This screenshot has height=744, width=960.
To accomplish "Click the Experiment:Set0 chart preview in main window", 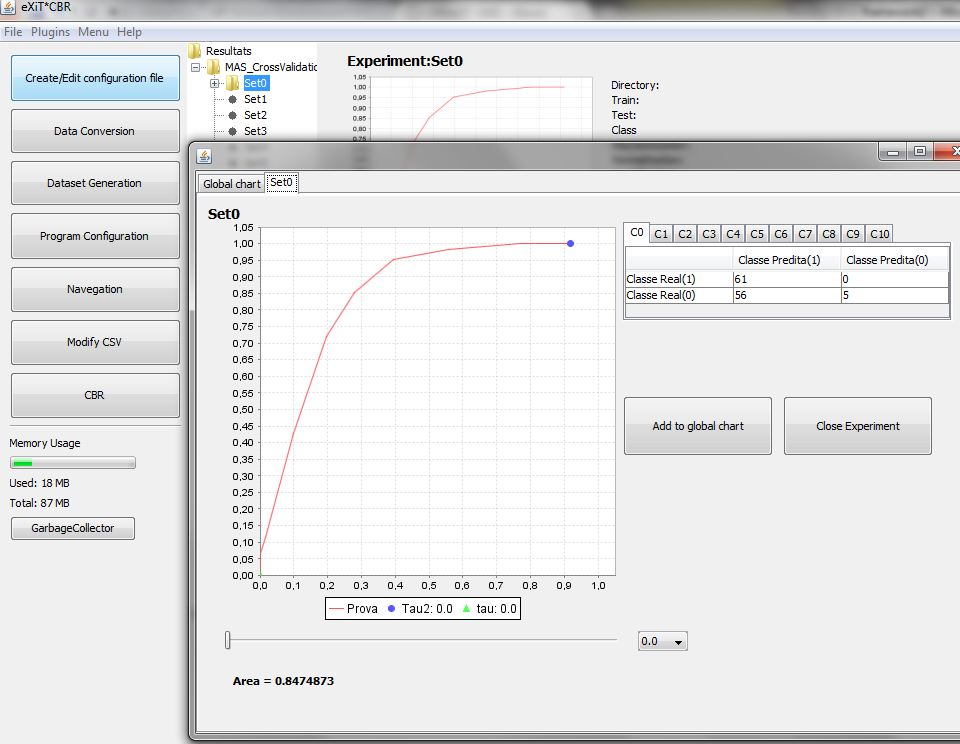I will [470, 108].
